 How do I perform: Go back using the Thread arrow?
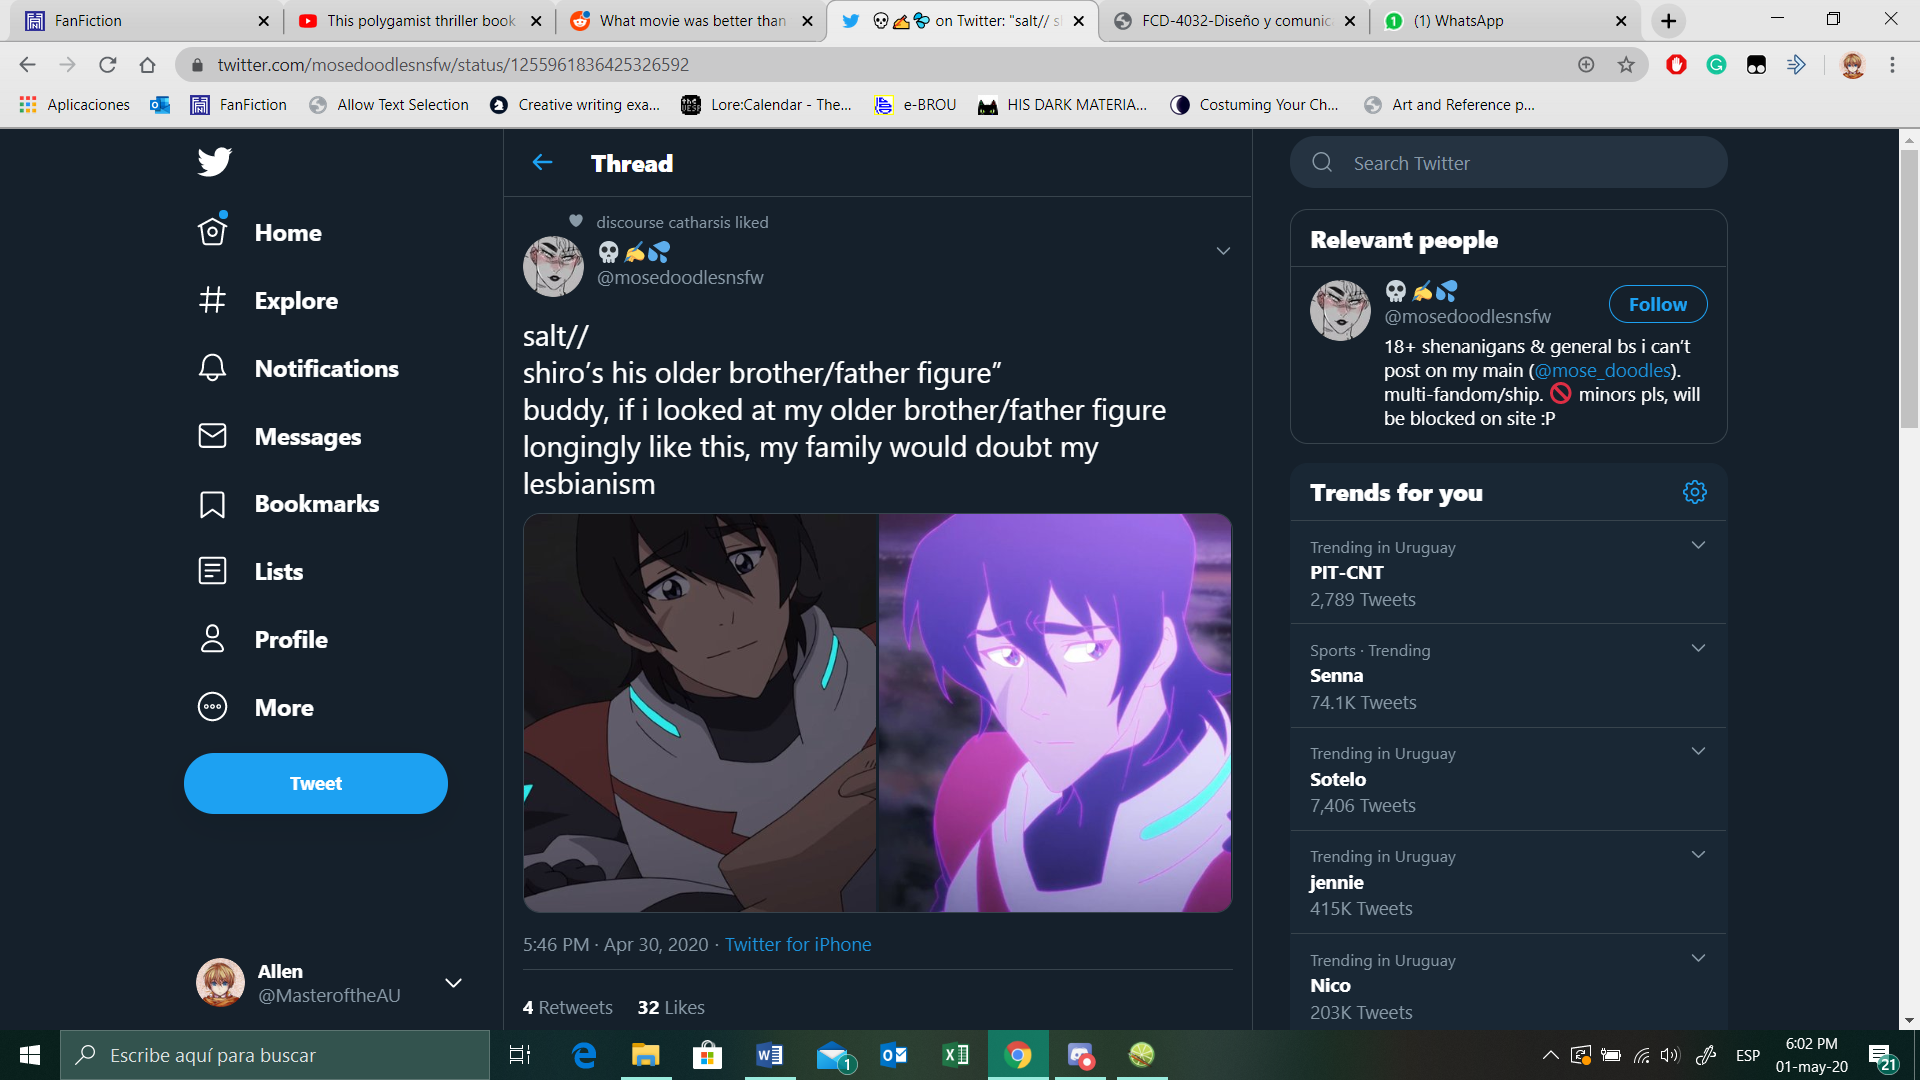click(542, 162)
